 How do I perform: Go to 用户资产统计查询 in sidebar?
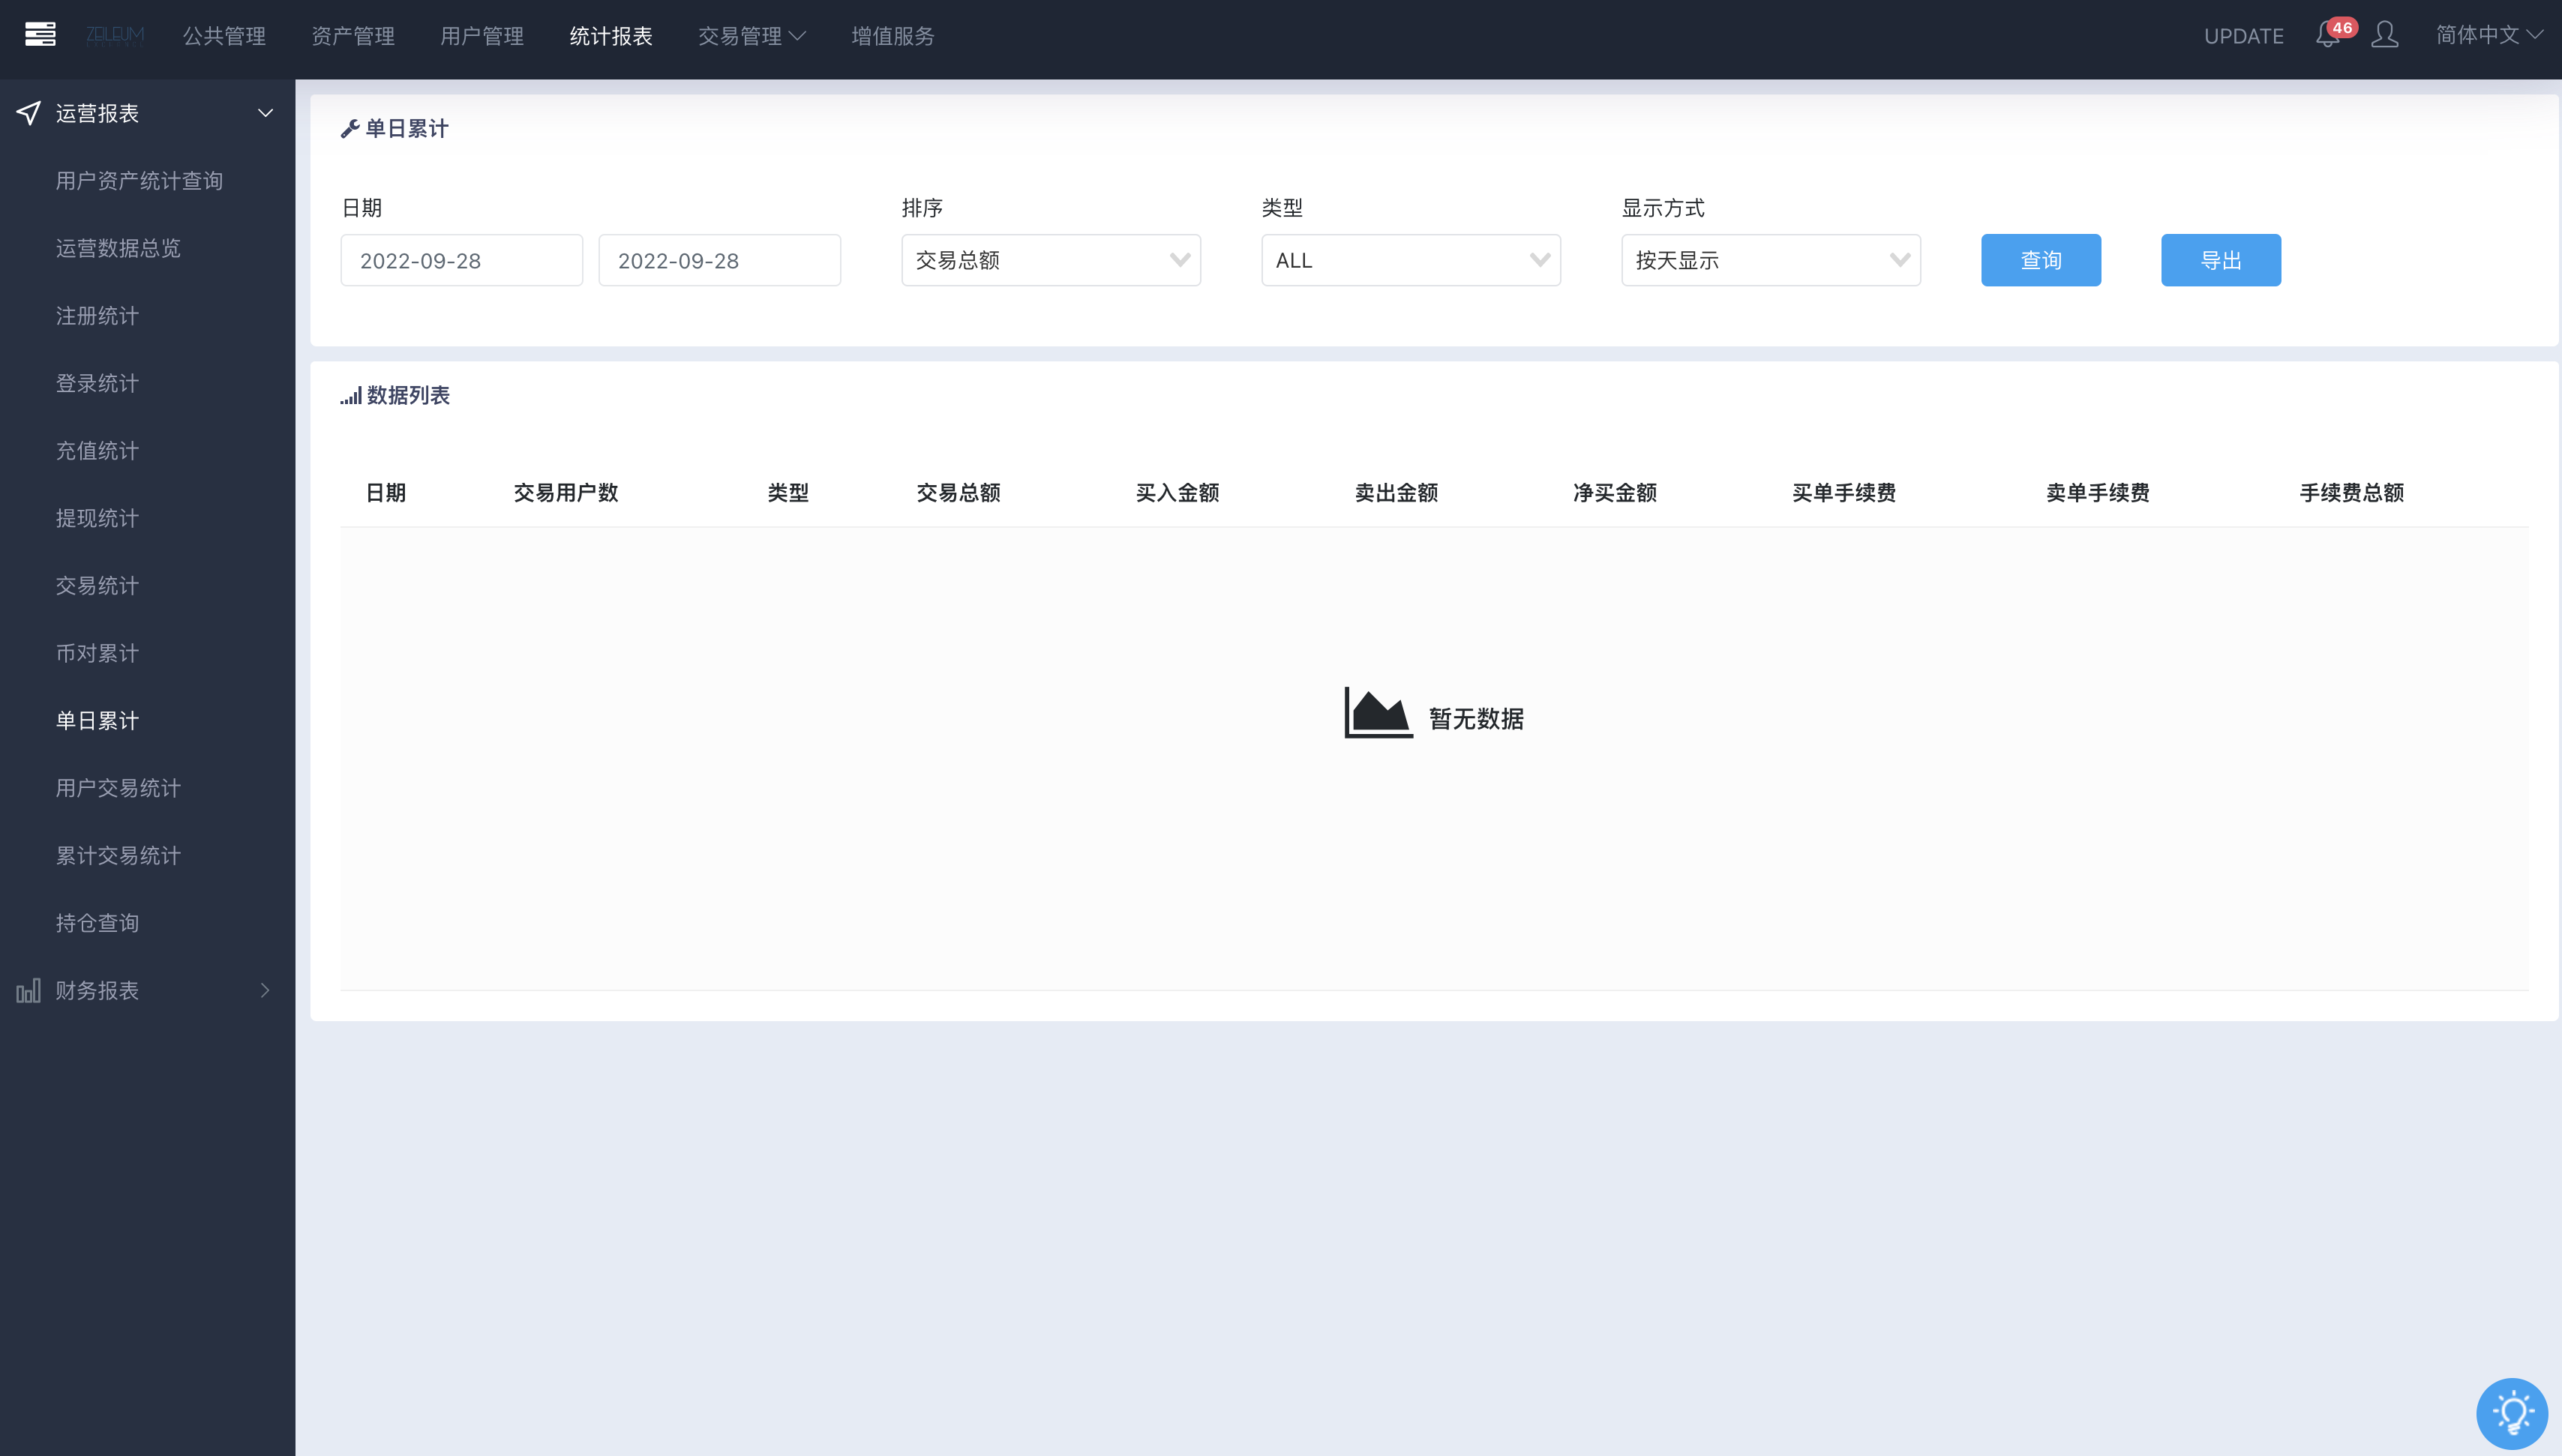pyautogui.click(x=139, y=181)
